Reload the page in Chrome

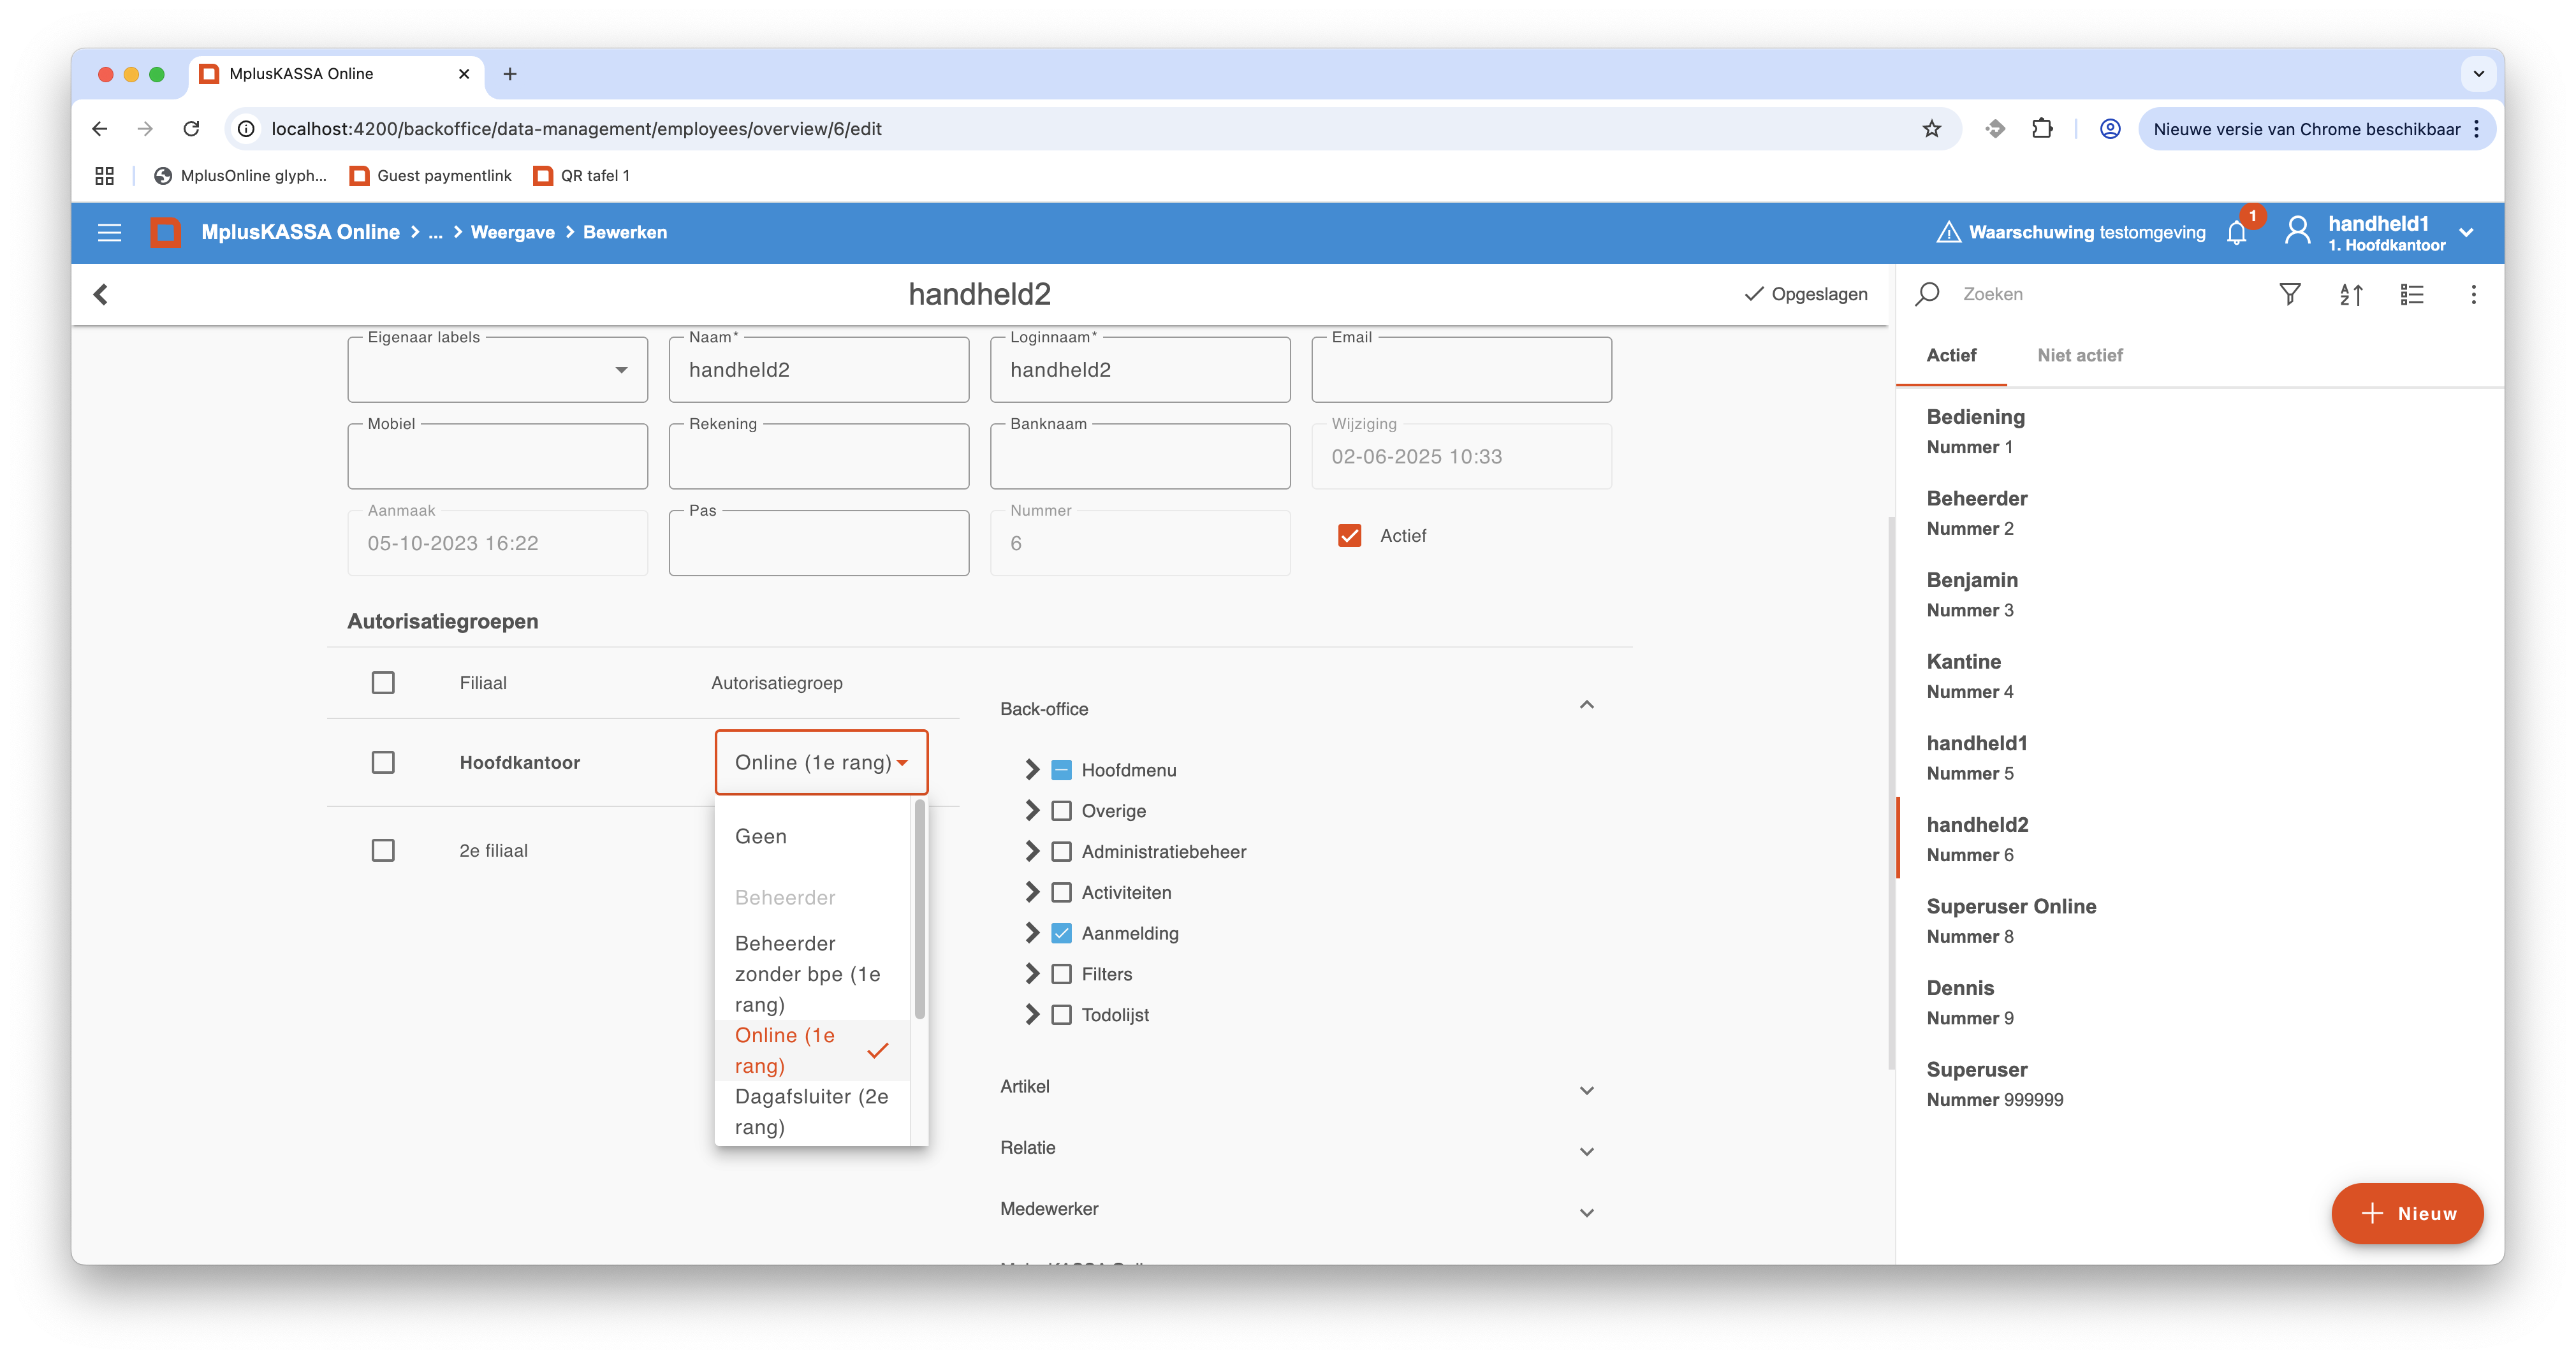pos(191,128)
